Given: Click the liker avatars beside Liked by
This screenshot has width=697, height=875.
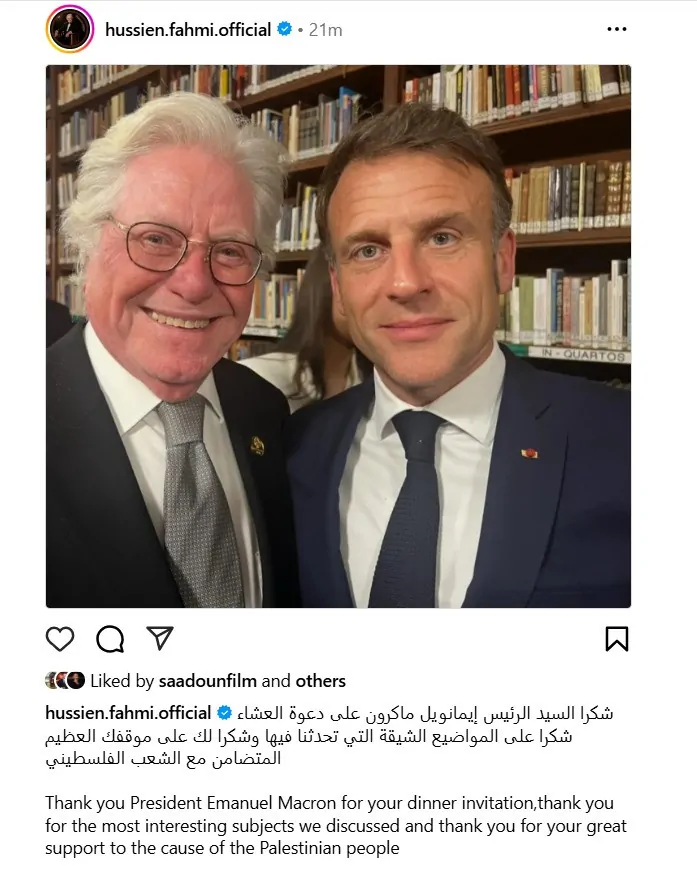Looking at the screenshot, I should 65,681.
